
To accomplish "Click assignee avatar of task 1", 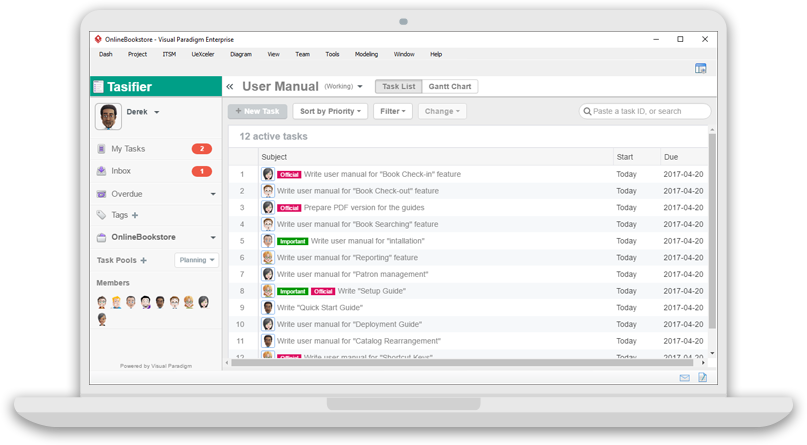I will tap(268, 174).
